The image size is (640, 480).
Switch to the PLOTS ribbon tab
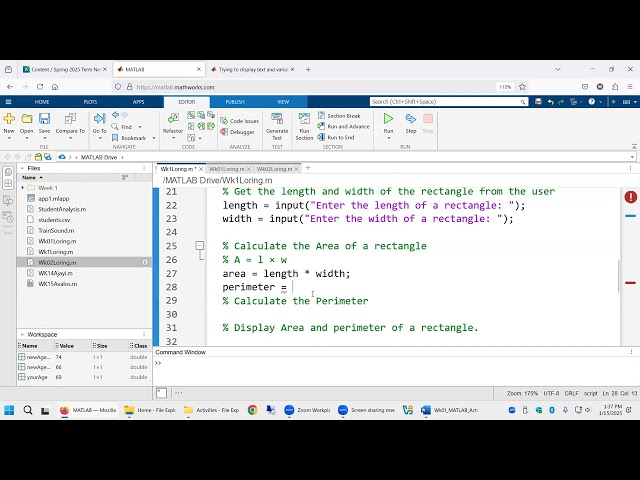(x=90, y=102)
